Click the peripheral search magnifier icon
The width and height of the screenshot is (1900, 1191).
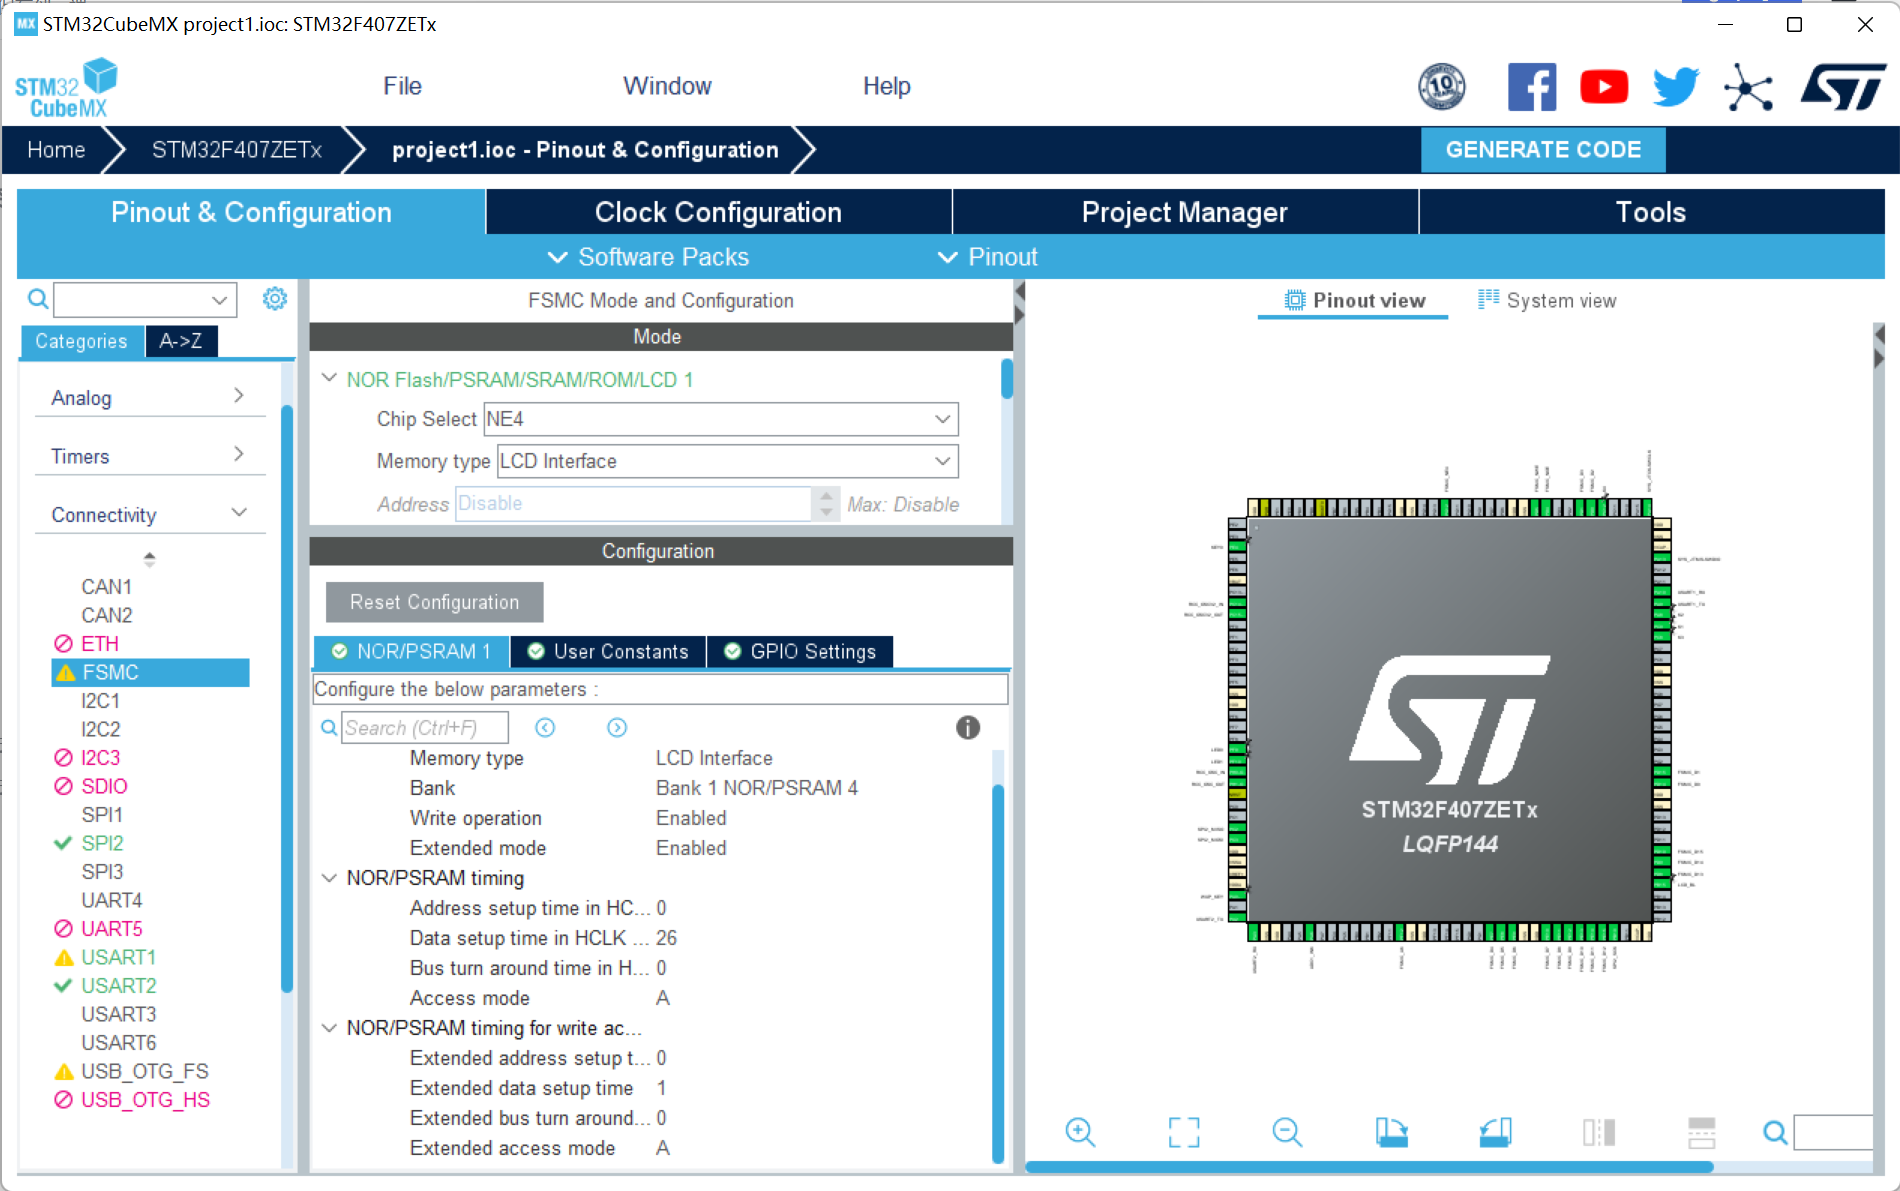[37, 298]
